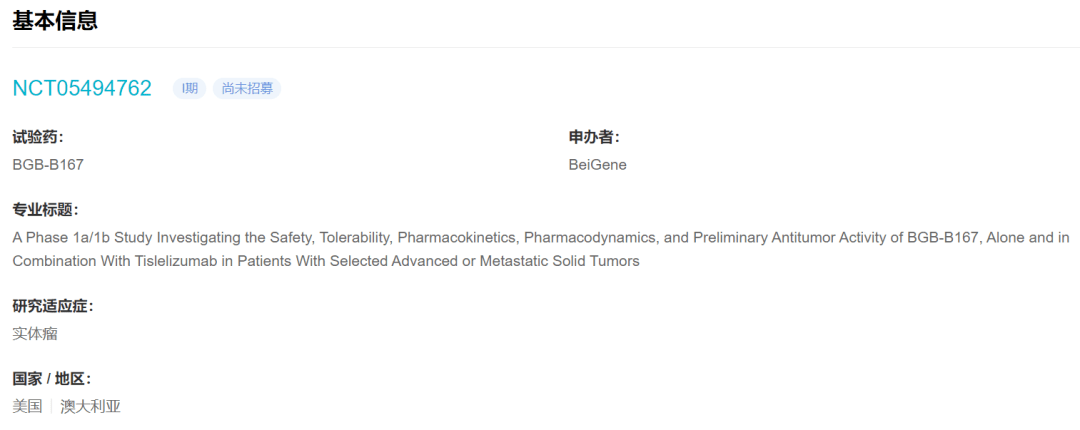The height and width of the screenshot is (430, 1080).
Task: Click the title line starting 'A Phase 1a/1b Study'
Action: [x=300, y=237]
